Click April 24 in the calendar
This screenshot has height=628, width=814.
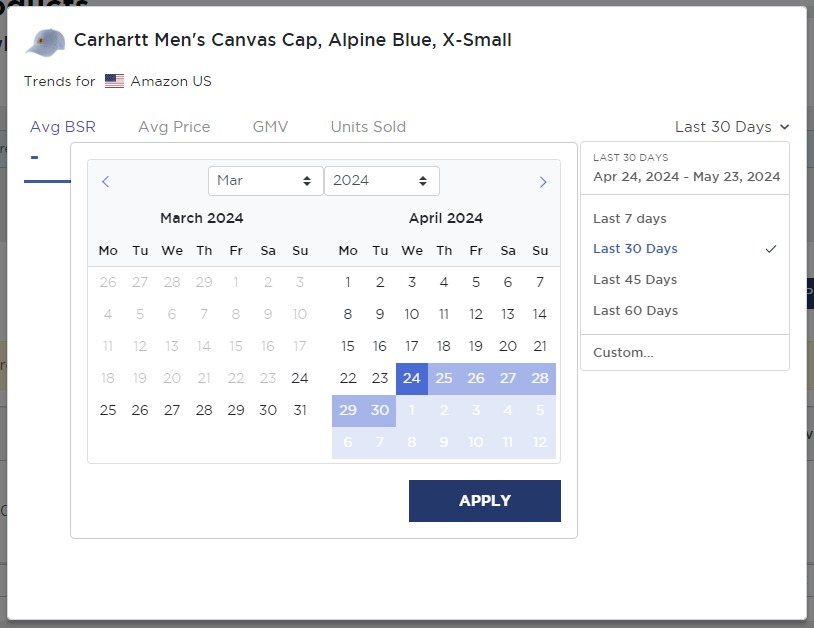412,378
